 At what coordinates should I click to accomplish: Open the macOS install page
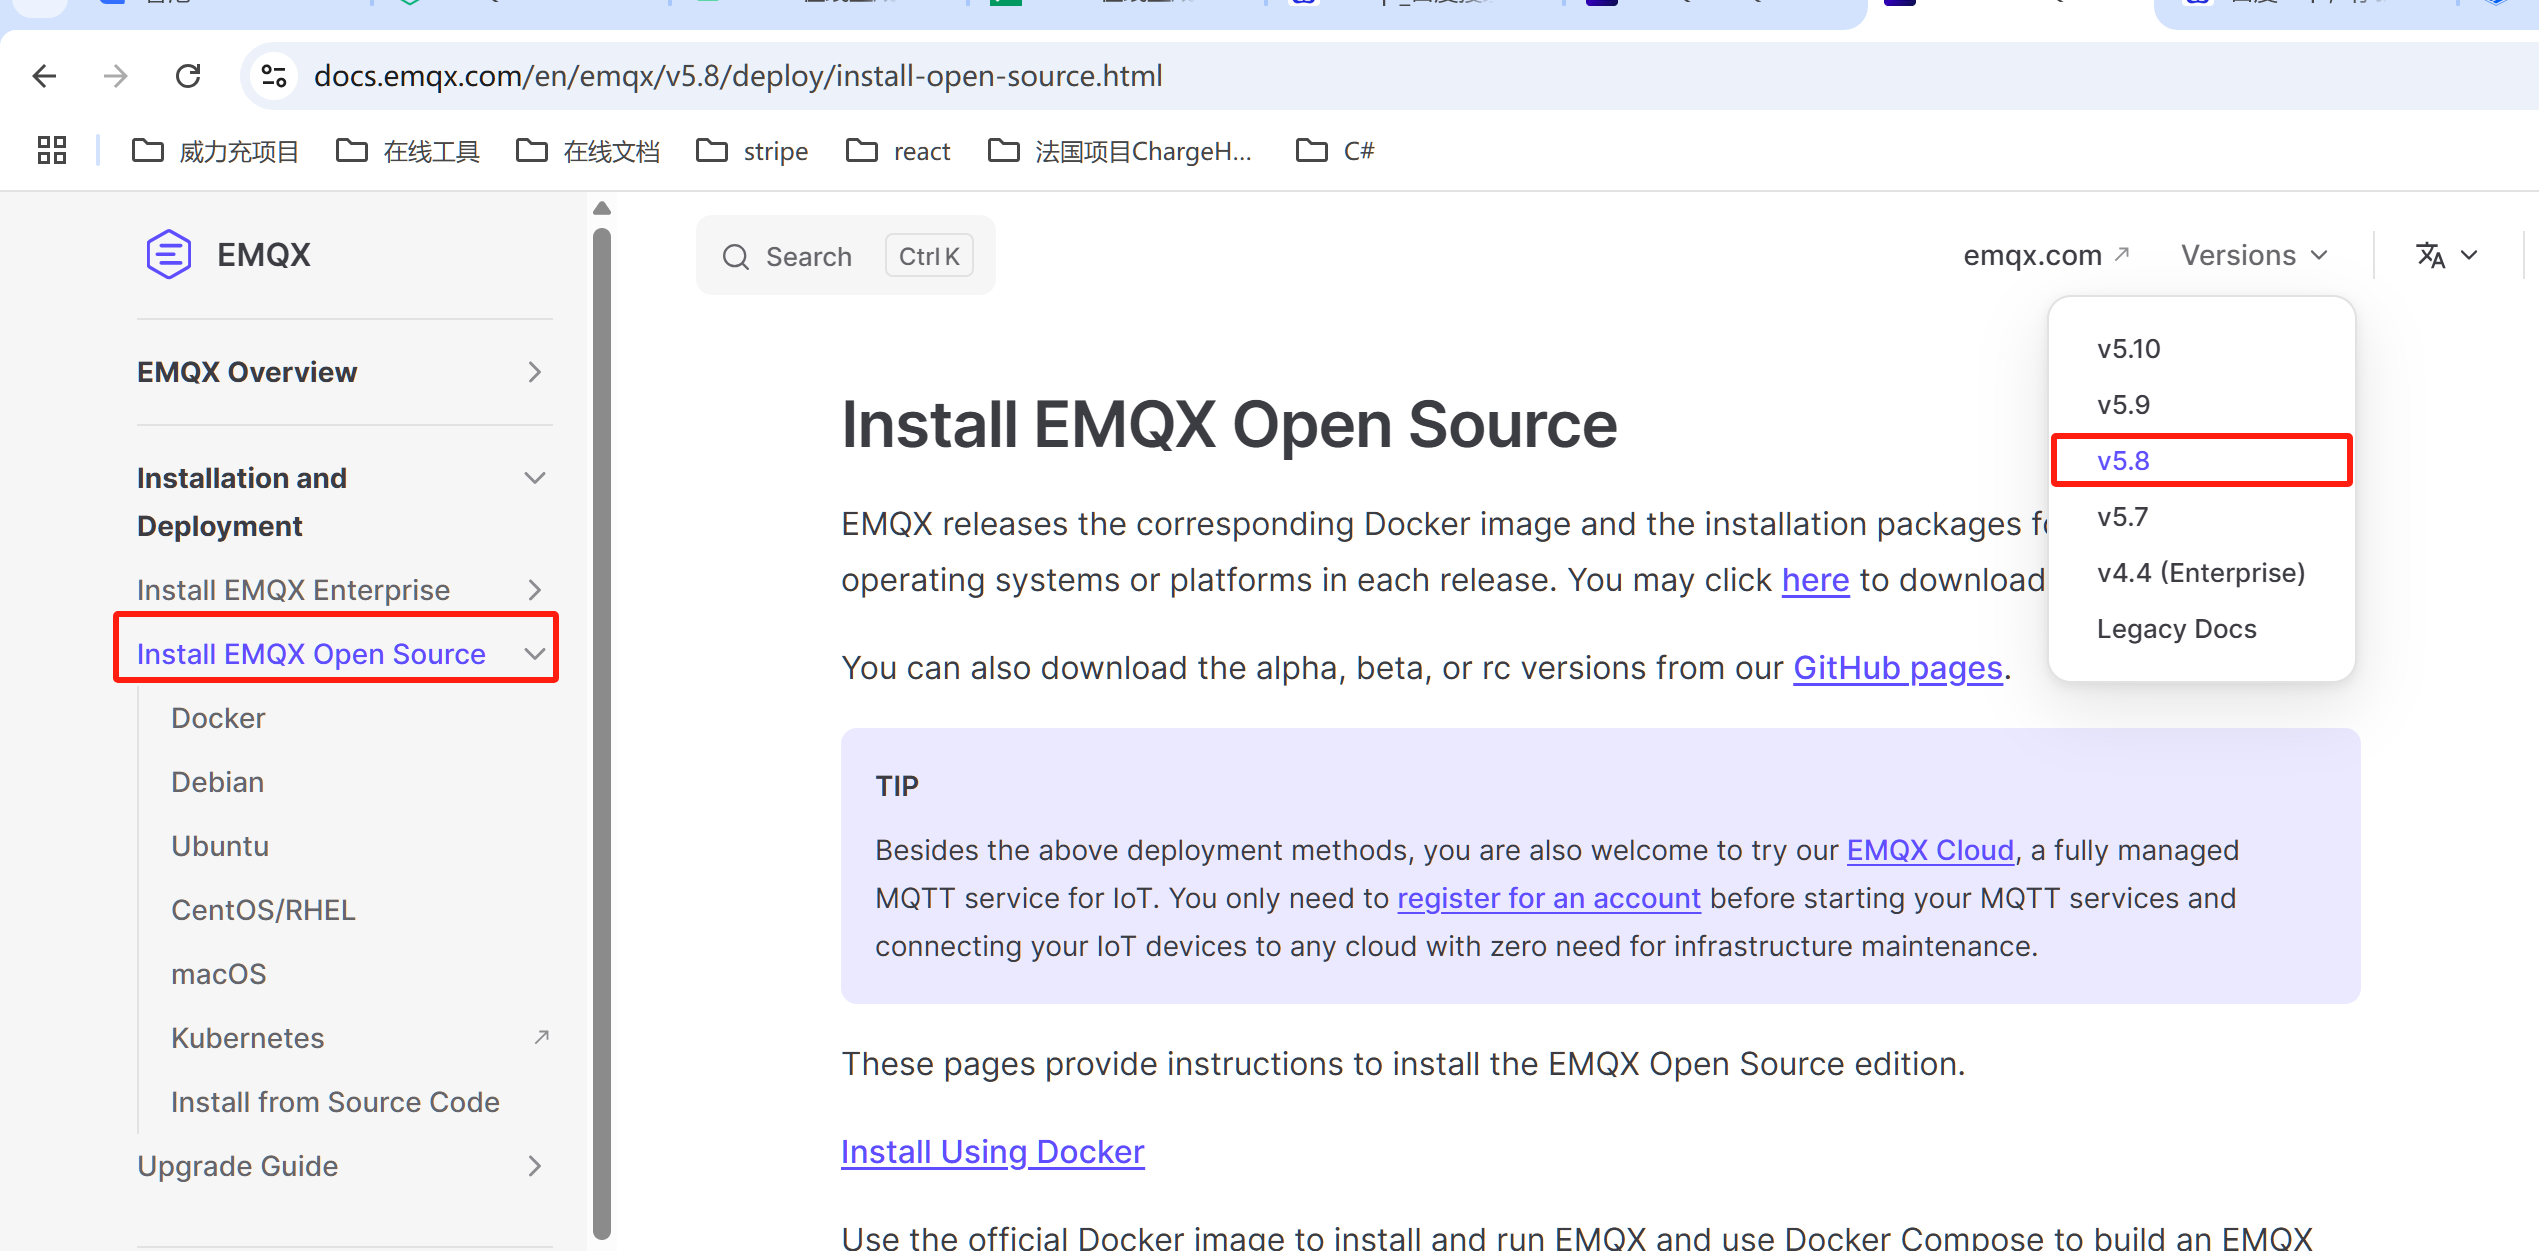219,974
